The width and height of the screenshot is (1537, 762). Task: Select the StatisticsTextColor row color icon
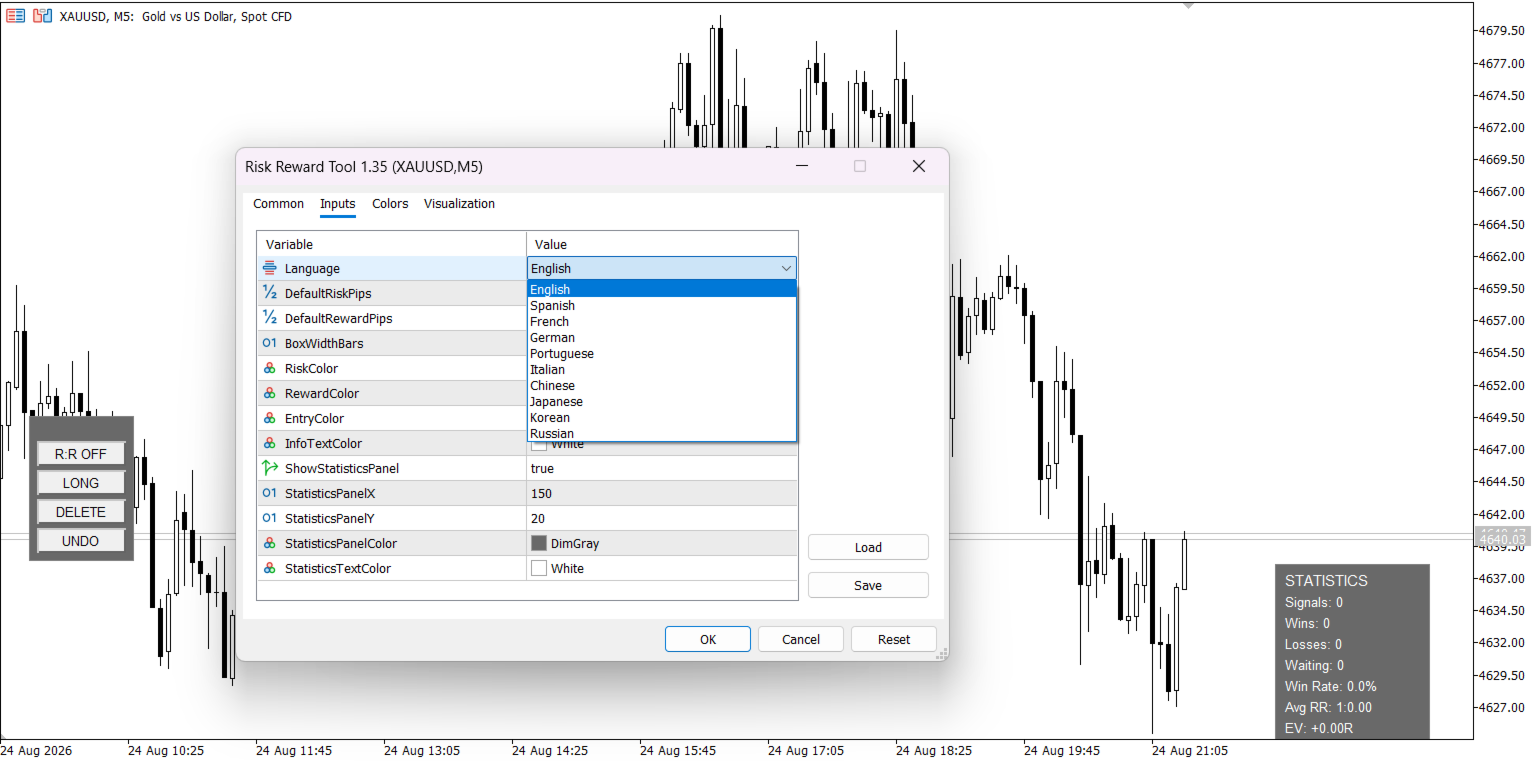click(x=270, y=568)
